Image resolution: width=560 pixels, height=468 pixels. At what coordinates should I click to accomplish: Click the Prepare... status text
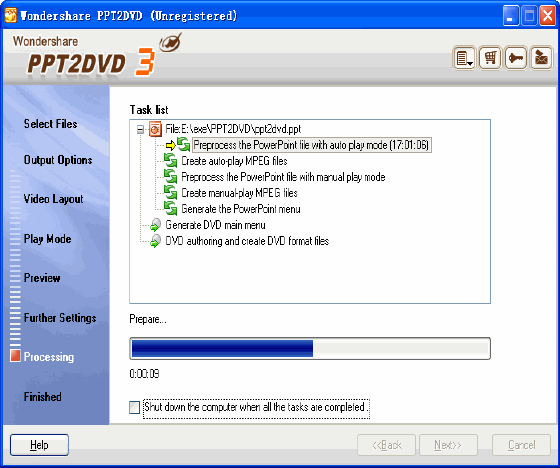148,319
